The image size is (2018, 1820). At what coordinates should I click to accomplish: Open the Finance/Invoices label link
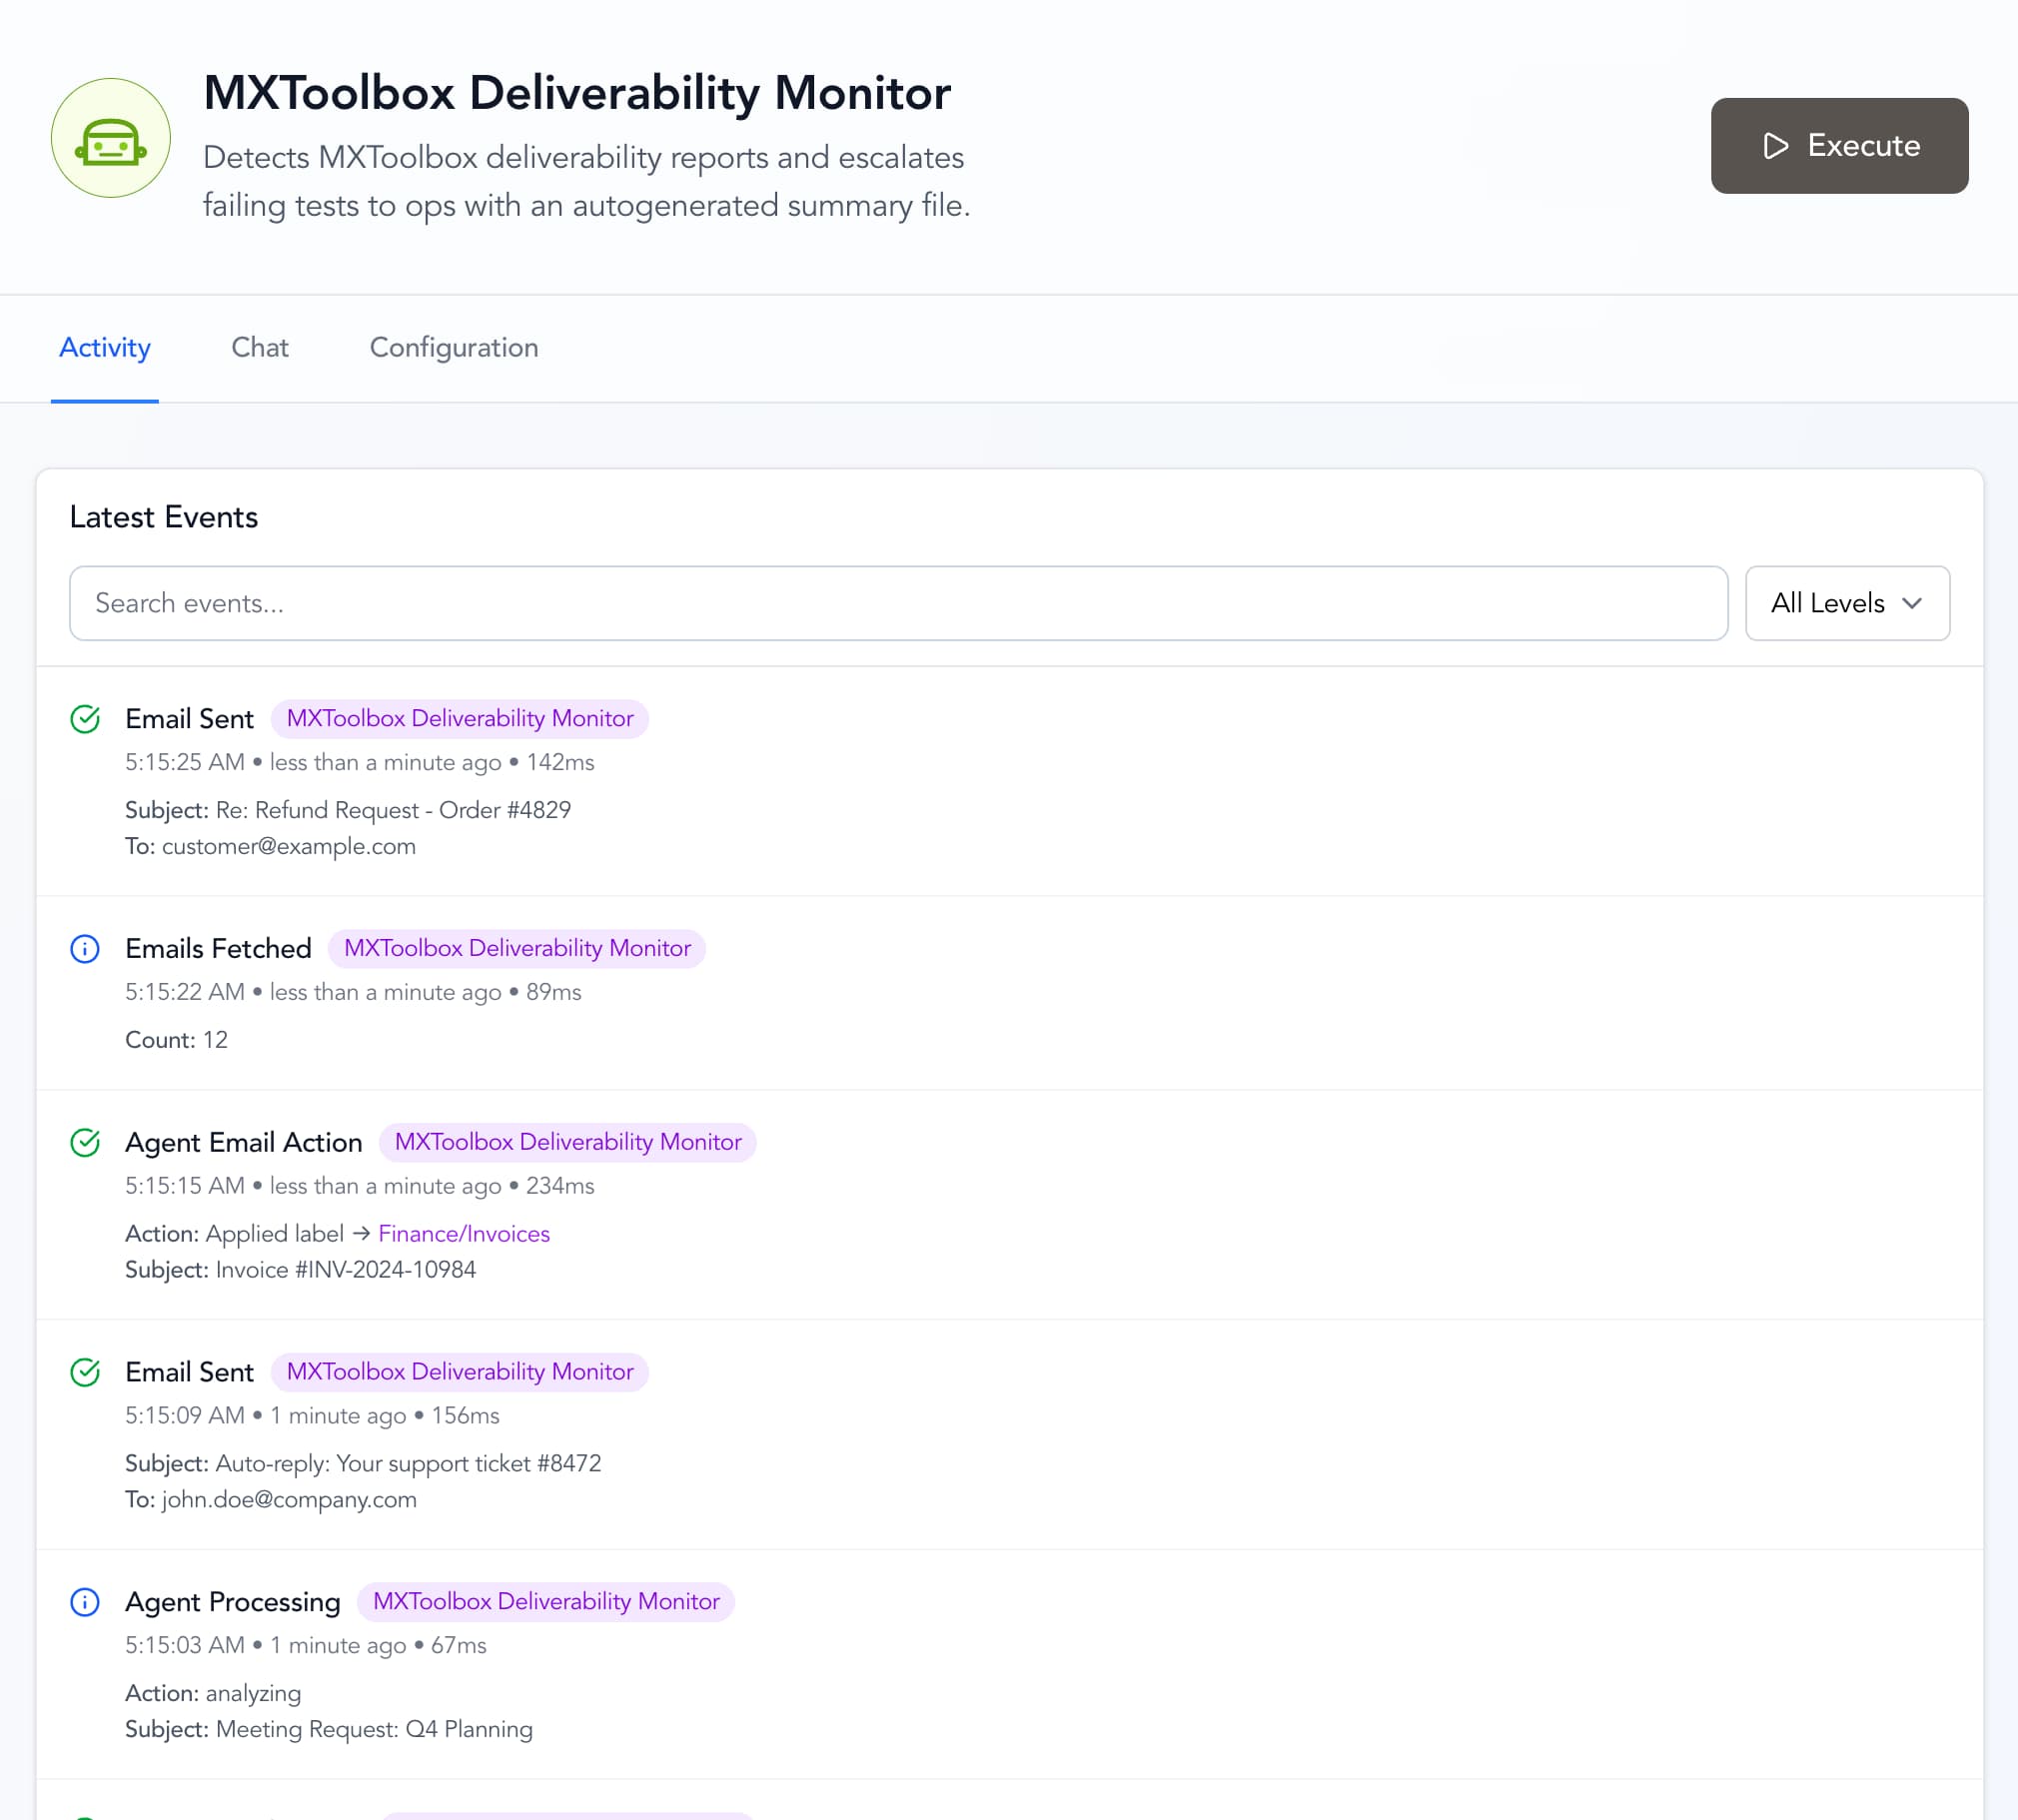coord(463,1233)
